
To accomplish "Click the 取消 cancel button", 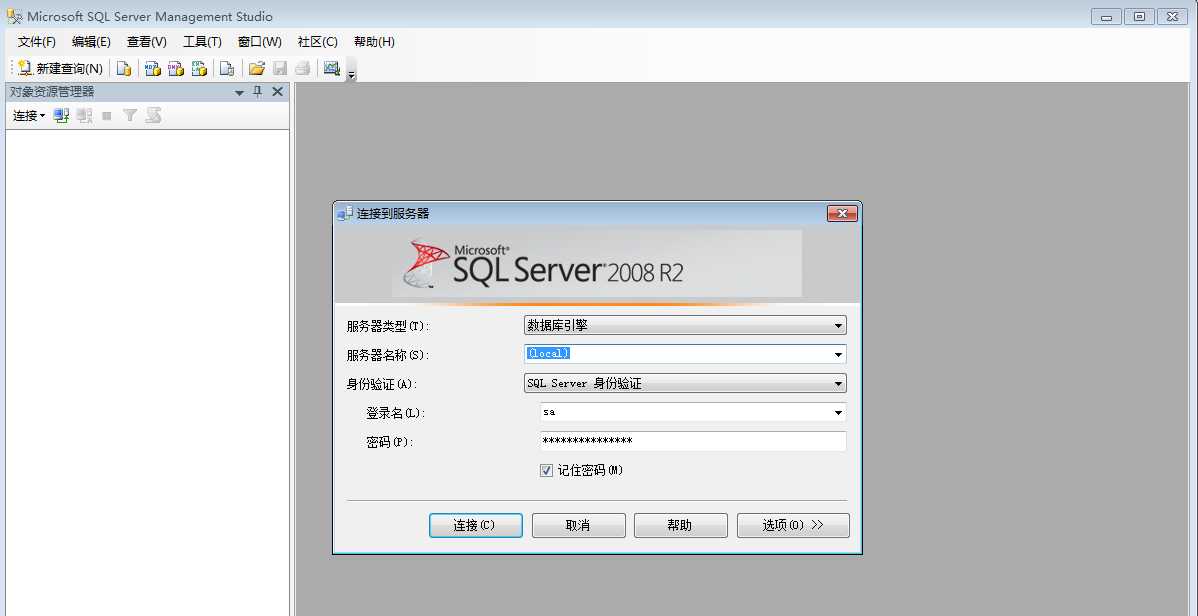I will pyautogui.click(x=578, y=526).
